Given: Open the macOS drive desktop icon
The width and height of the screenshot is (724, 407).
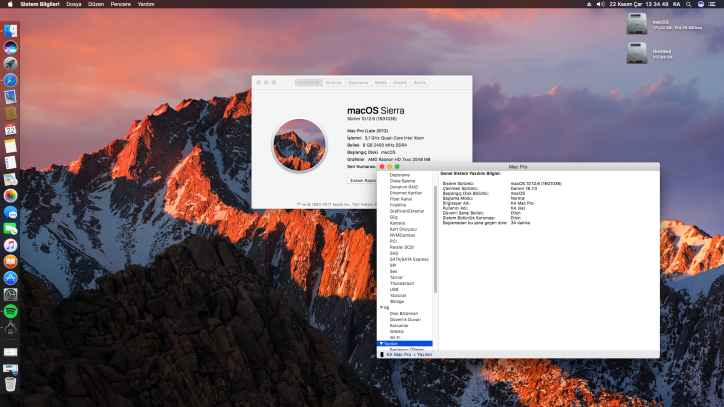Looking at the screenshot, I should pyautogui.click(x=635, y=24).
